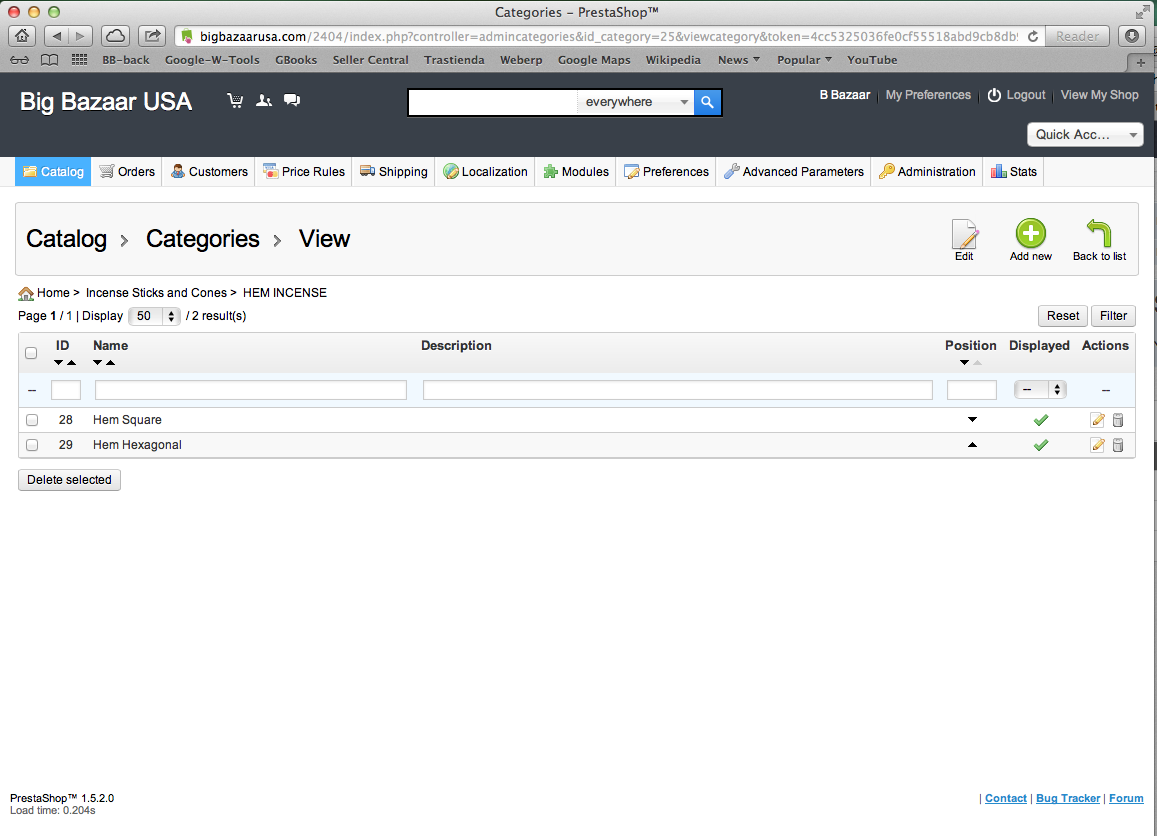Image resolution: width=1157 pixels, height=836 pixels.
Task: Click the browser share button
Action: (x=152, y=35)
